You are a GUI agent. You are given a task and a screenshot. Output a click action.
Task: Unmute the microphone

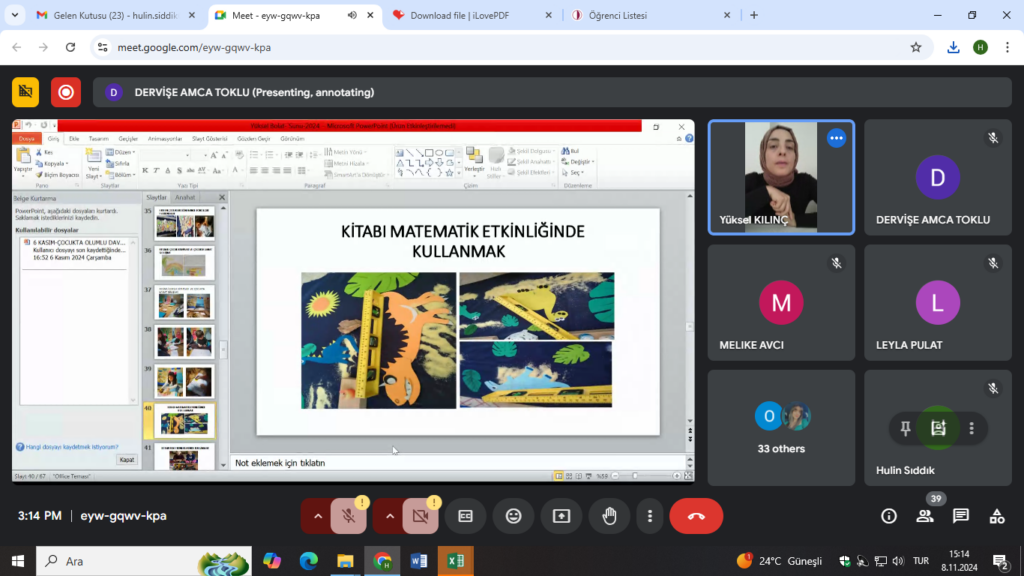(348, 516)
